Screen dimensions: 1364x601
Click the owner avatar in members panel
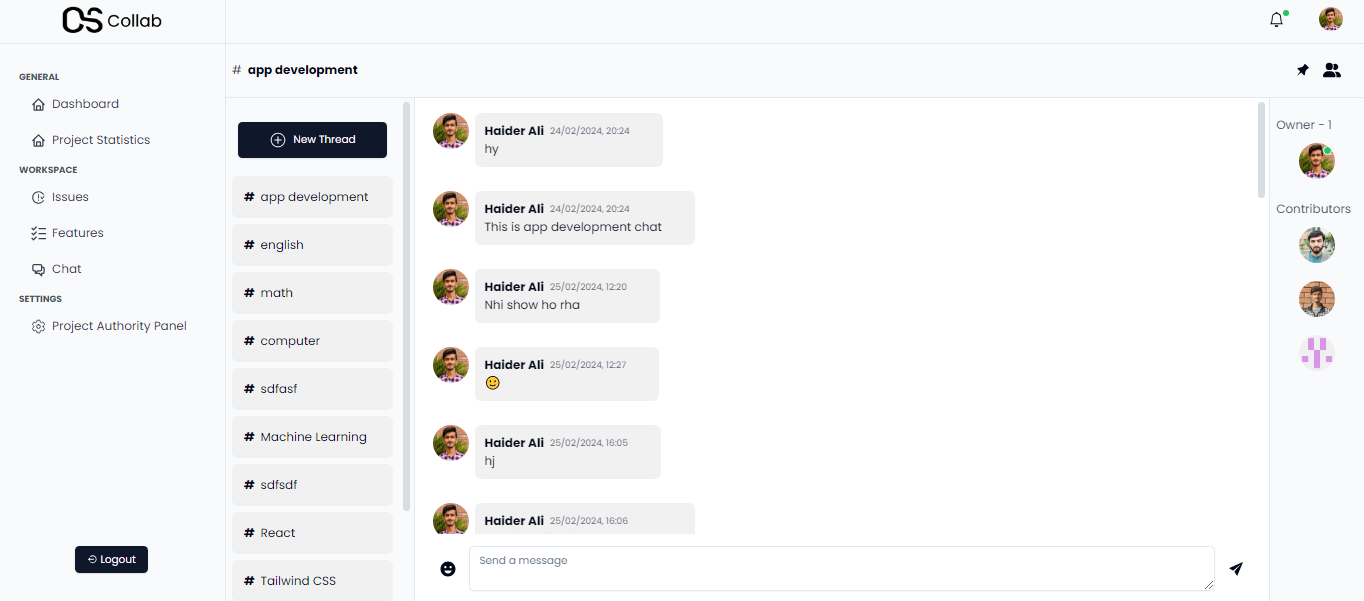[x=1316, y=161]
